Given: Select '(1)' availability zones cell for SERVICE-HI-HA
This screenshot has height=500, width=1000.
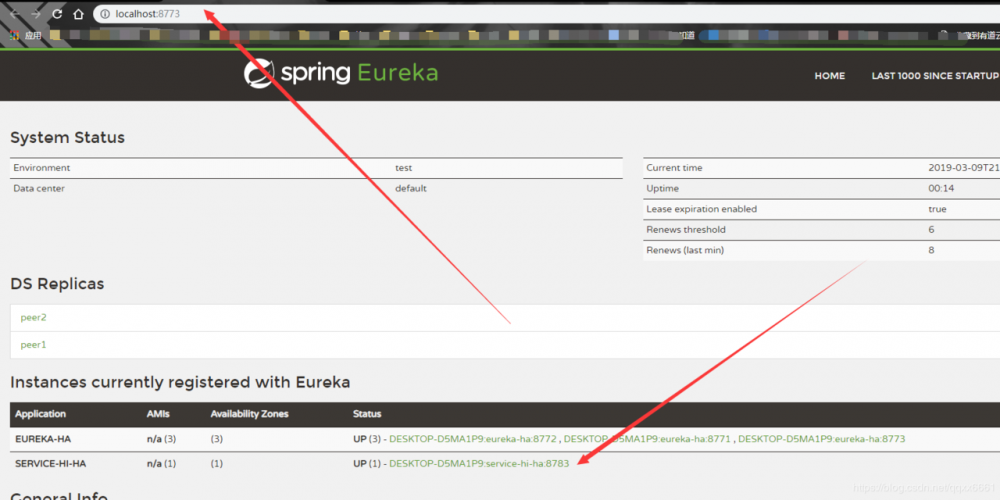Looking at the screenshot, I should [217, 464].
